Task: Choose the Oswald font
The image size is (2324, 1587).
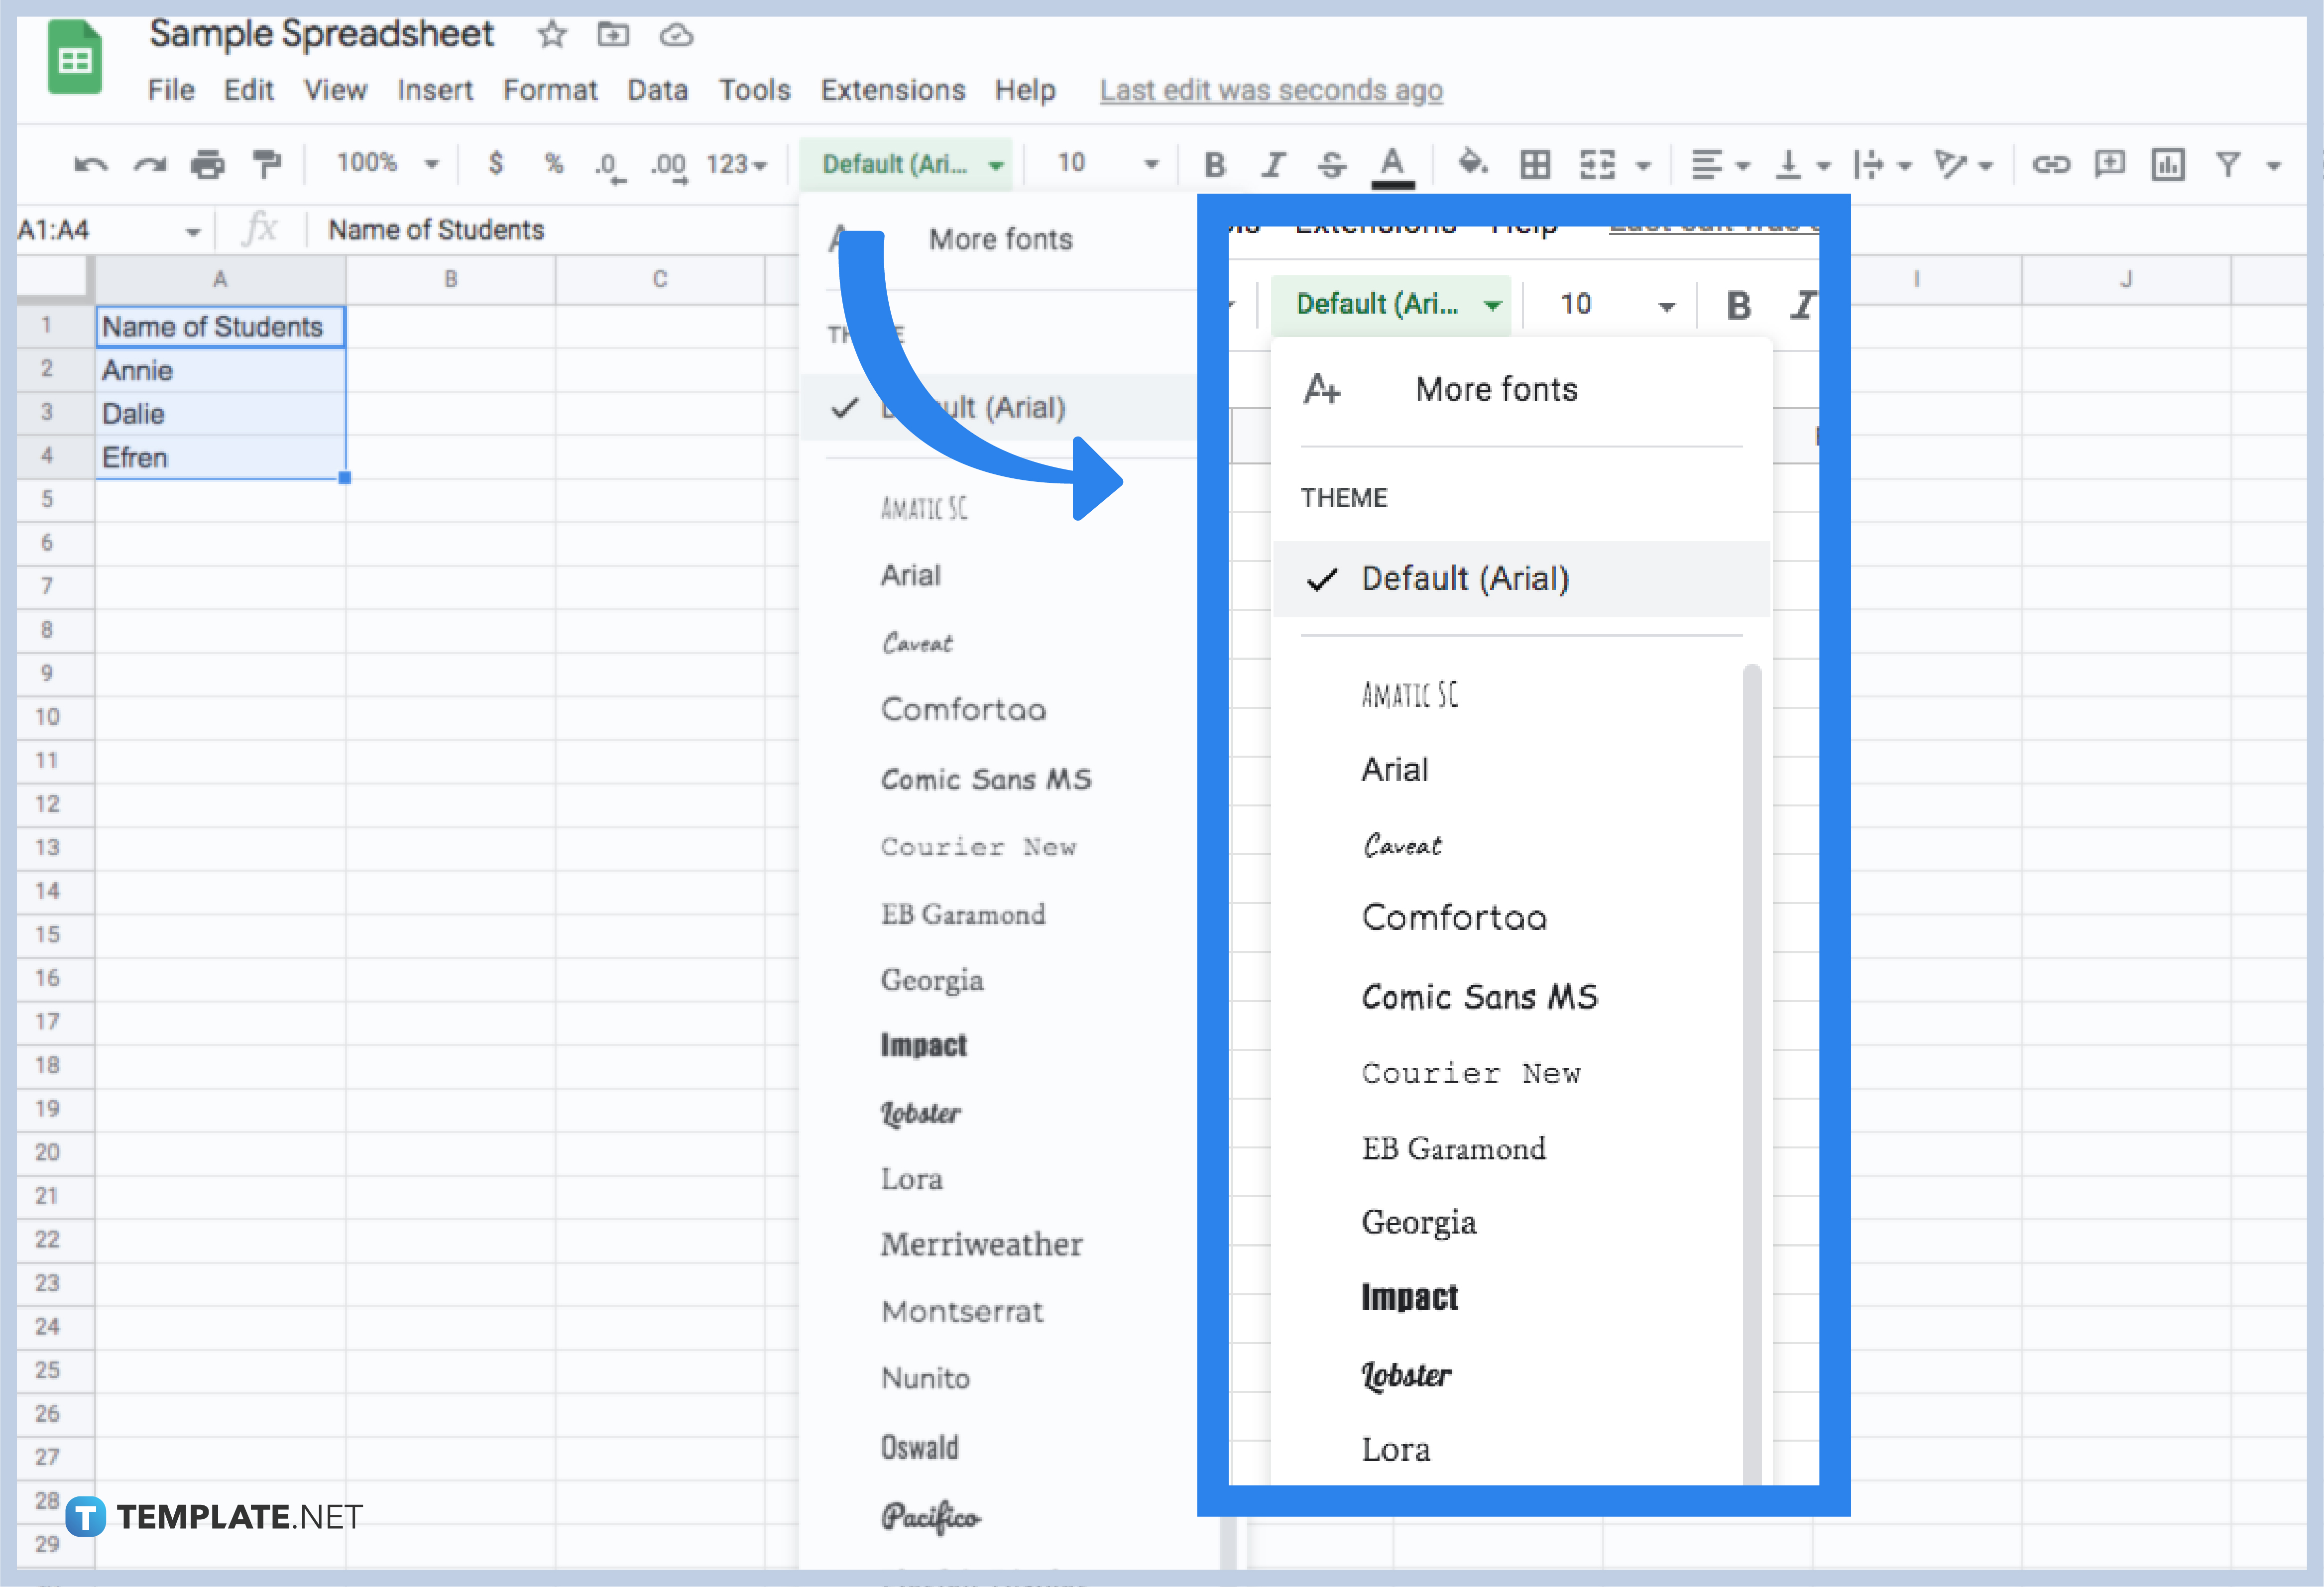Action: pyautogui.click(x=920, y=1447)
